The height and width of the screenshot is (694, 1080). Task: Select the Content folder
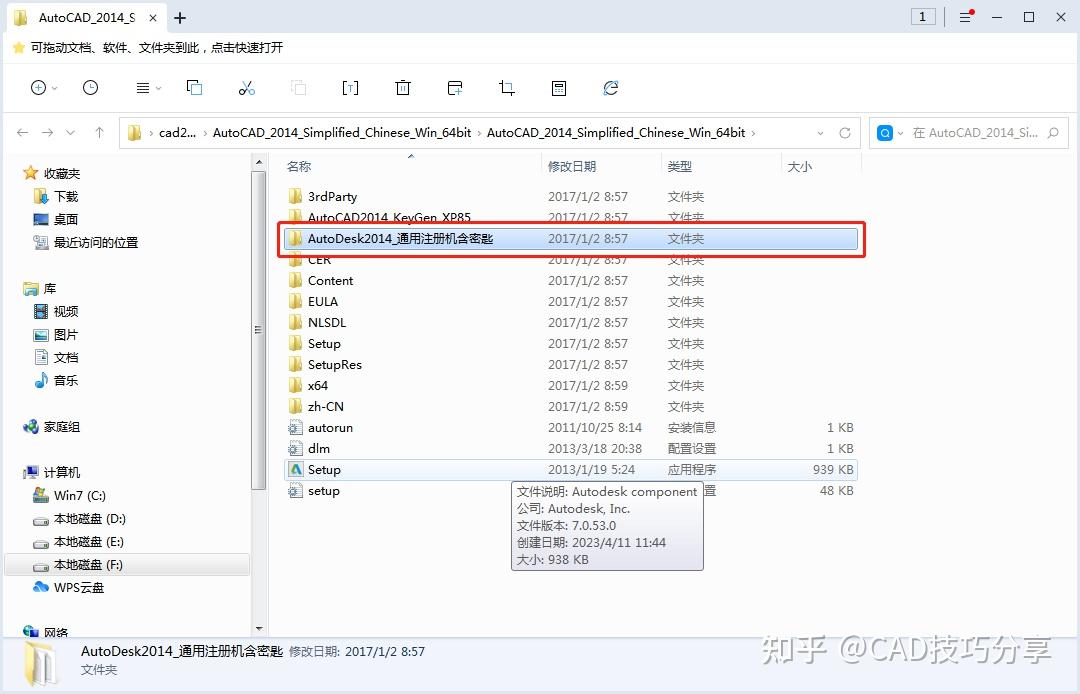tap(570, 280)
